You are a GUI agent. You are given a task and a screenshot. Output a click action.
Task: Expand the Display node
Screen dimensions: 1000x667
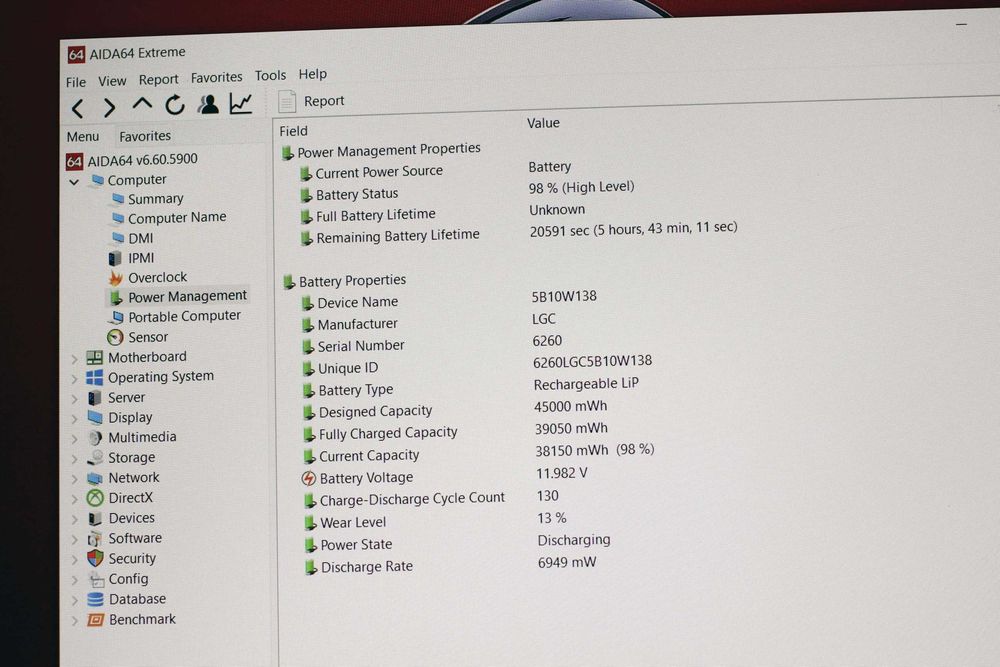pyautogui.click(x=75, y=419)
